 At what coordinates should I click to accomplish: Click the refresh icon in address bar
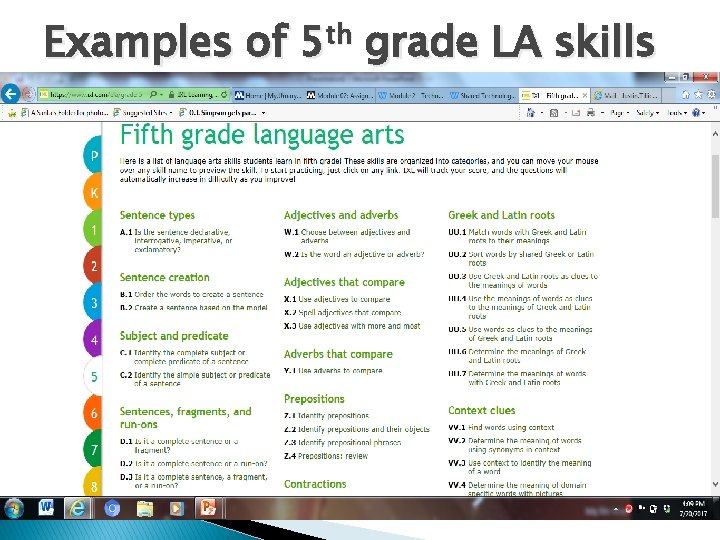224,95
